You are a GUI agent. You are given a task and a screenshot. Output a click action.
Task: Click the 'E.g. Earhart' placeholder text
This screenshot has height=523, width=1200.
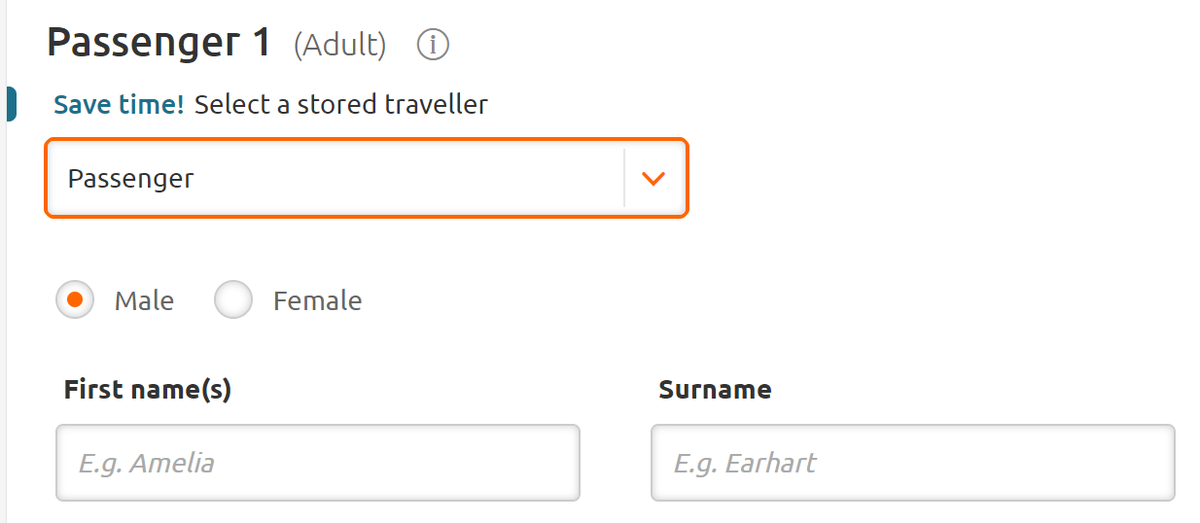[x=744, y=463]
